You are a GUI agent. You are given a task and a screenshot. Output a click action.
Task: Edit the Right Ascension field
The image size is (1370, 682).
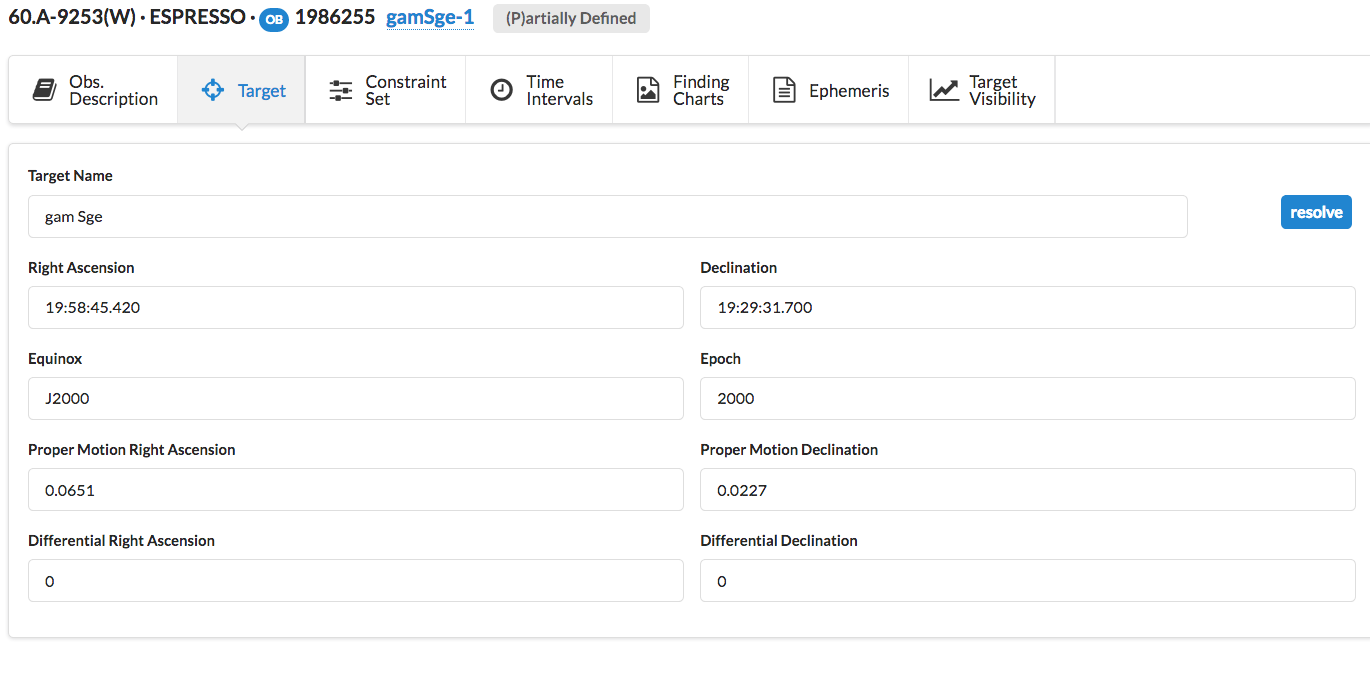point(355,307)
